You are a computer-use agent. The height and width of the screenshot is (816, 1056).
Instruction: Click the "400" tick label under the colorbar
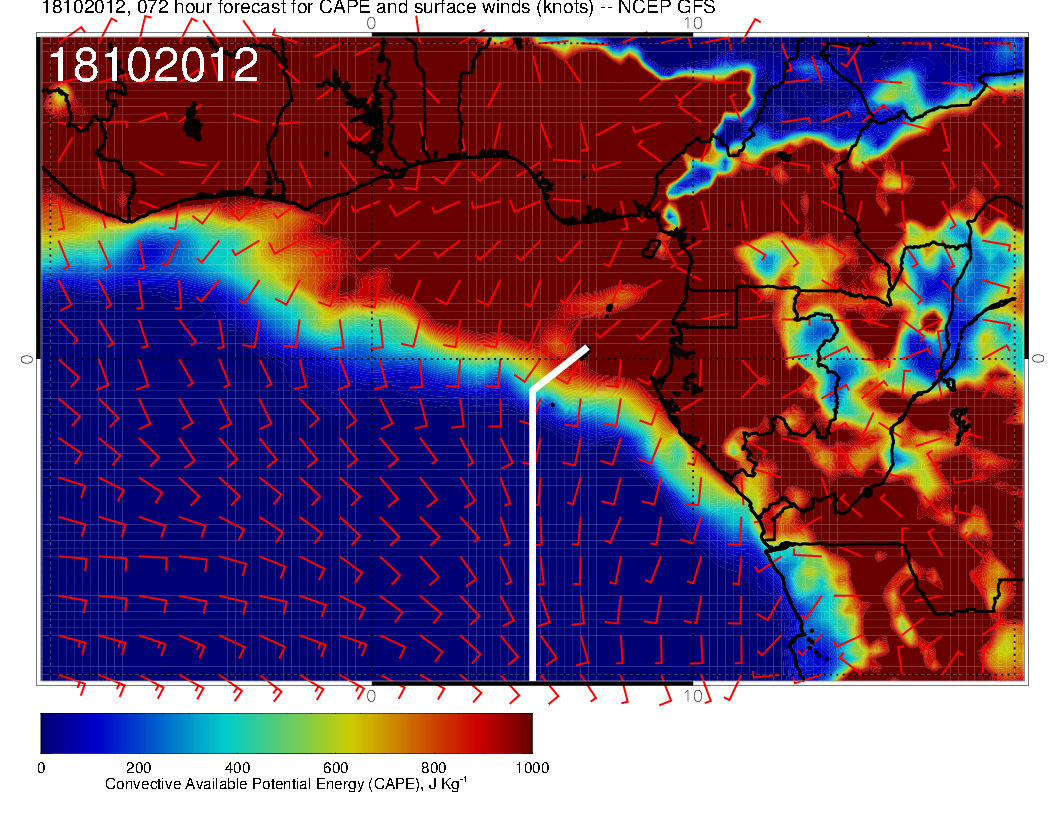point(237,768)
